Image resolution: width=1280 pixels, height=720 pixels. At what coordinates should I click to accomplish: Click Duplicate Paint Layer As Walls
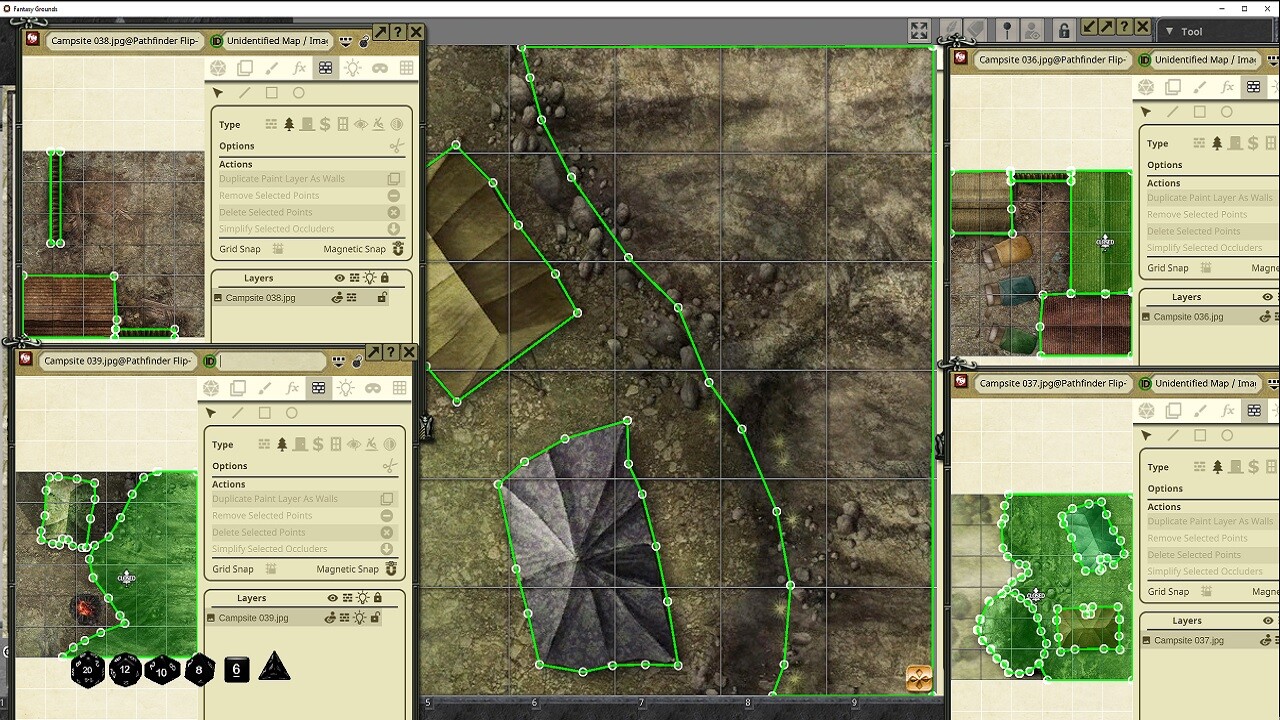(300, 178)
